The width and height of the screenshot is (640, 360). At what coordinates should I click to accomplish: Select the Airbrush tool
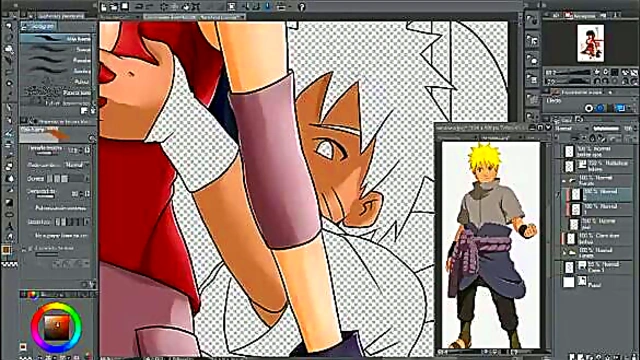[9, 143]
